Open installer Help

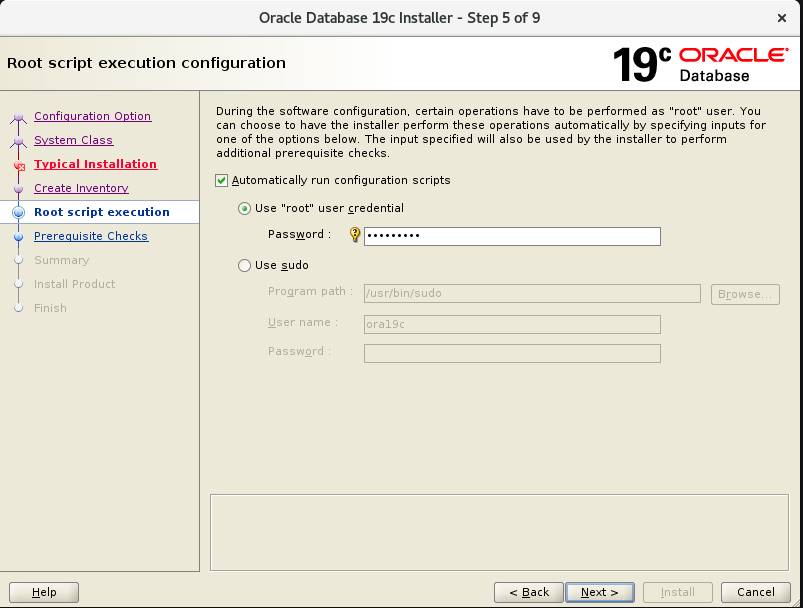pyautogui.click(x=44, y=592)
